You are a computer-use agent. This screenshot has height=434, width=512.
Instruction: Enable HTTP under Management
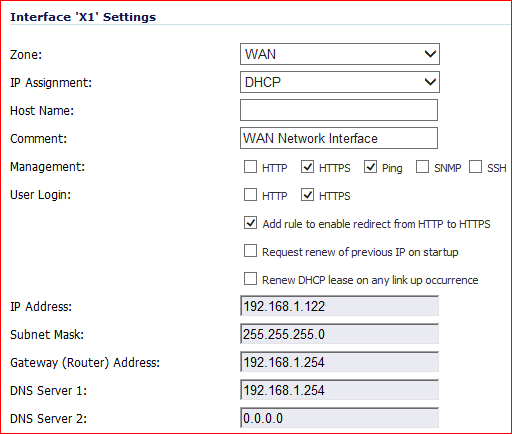250,167
